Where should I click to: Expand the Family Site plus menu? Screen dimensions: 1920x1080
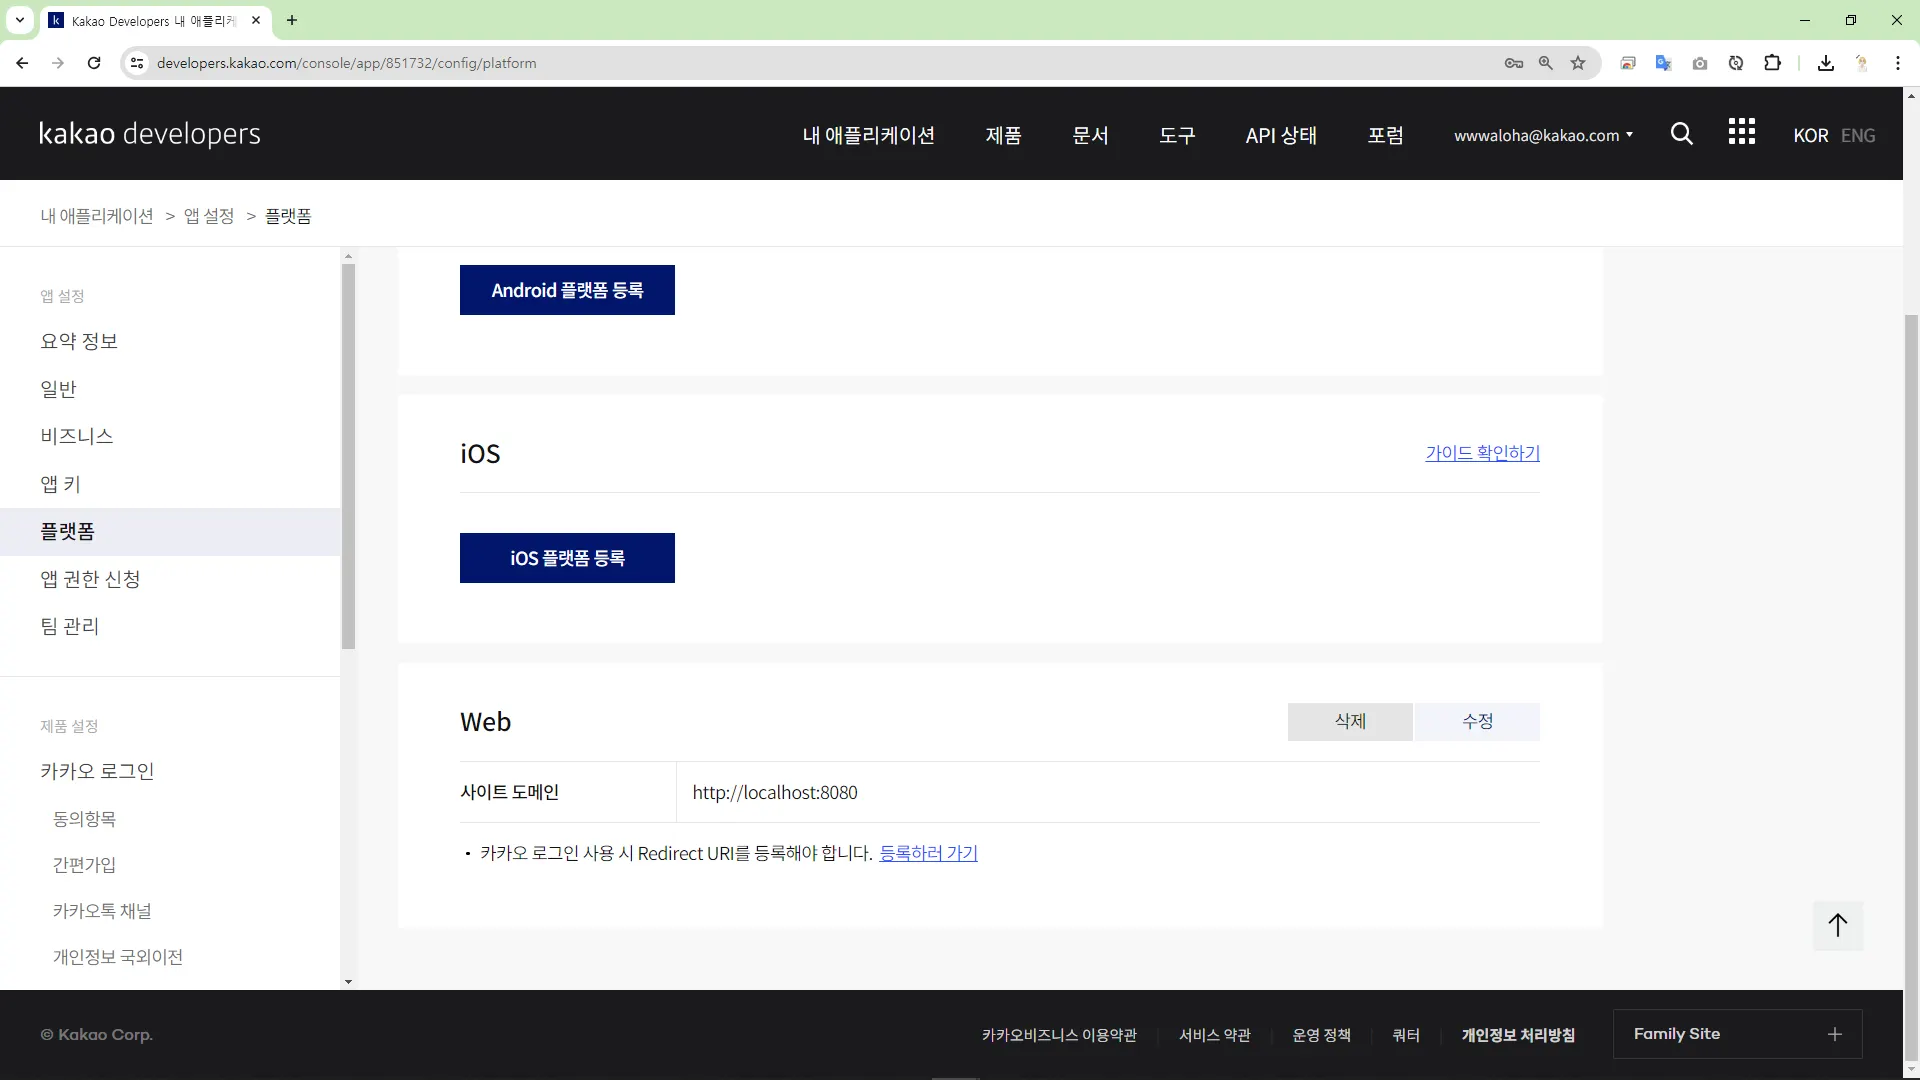tap(1834, 1034)
